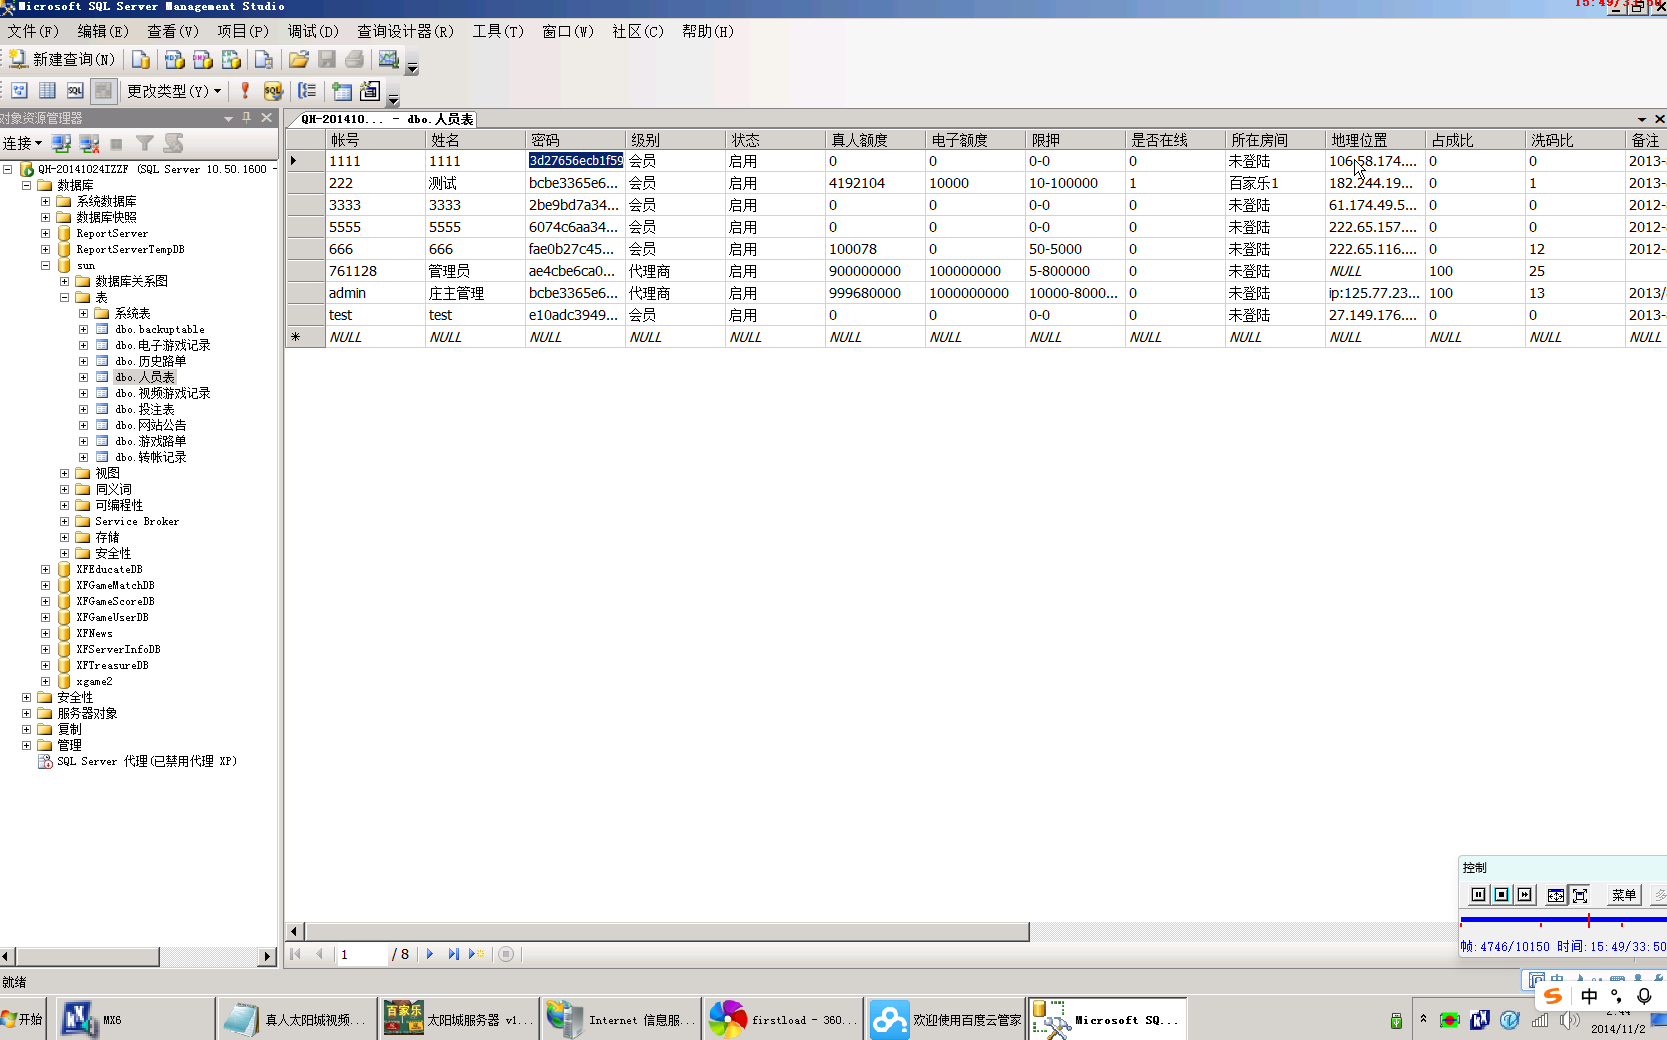This screenshot has width=1667, height=1040.
Task: Click the Open File folder icon
Action: pyautogui.click(x=298, y=60)
